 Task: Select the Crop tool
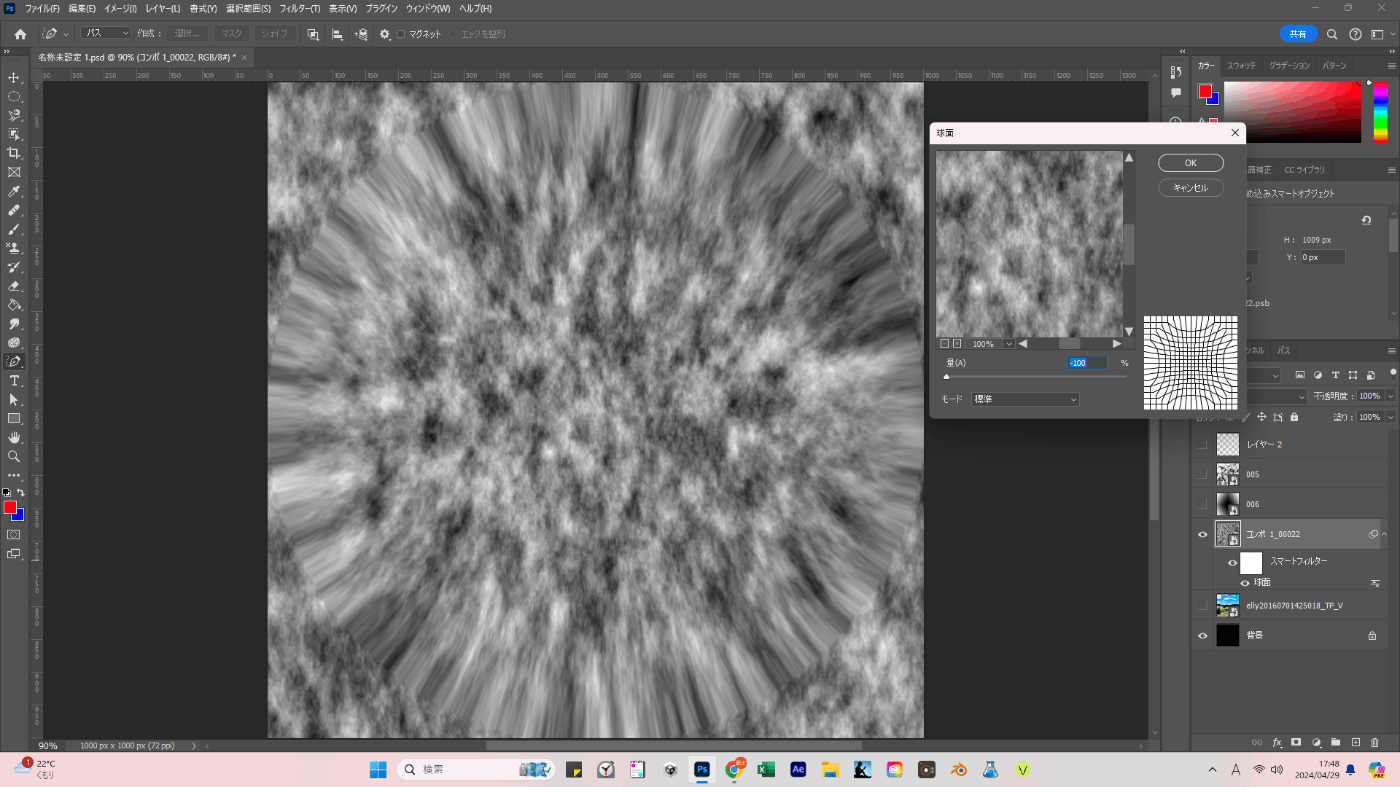14,153
